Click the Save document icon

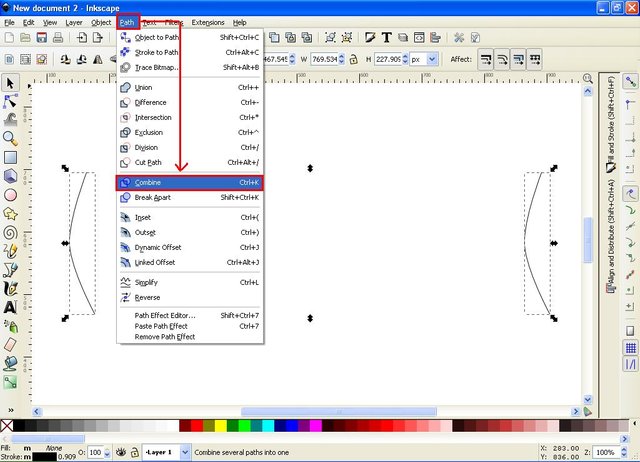42,38
